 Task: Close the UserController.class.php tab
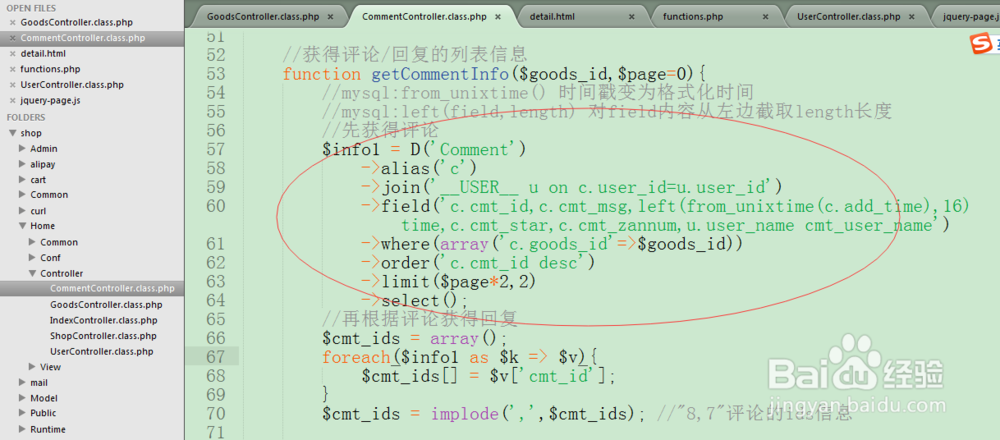[911, 17]
